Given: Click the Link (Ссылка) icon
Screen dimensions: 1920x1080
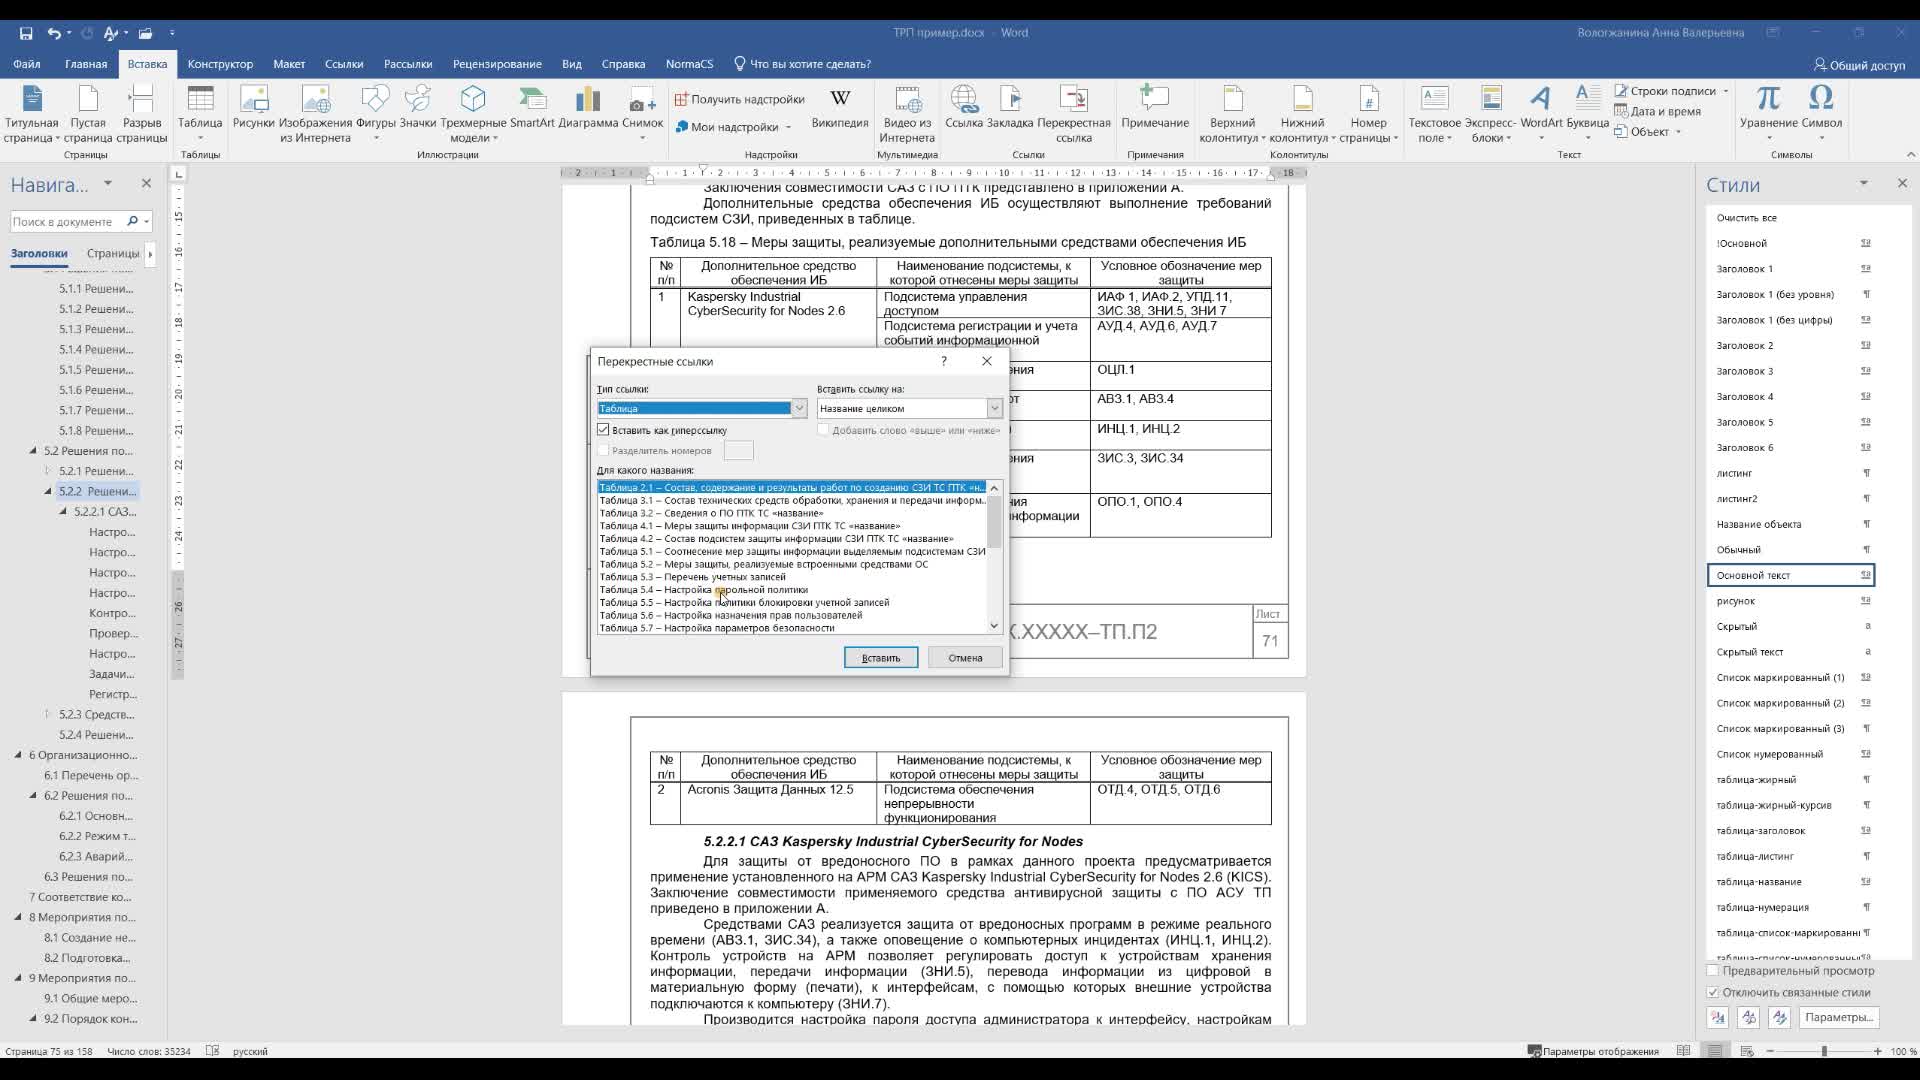Looking at the screenshot, I should pyautogui.click(x=964, y=108).
